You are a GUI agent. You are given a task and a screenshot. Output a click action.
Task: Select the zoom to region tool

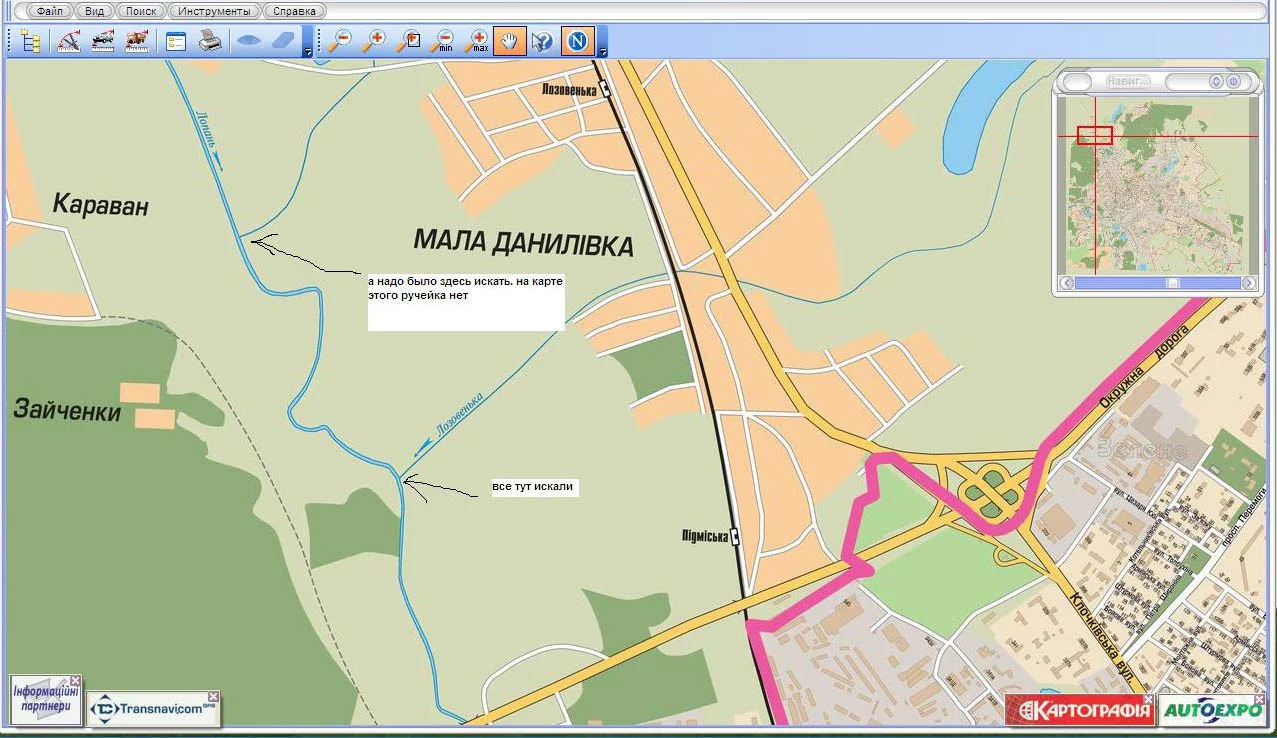pos(408,41)
